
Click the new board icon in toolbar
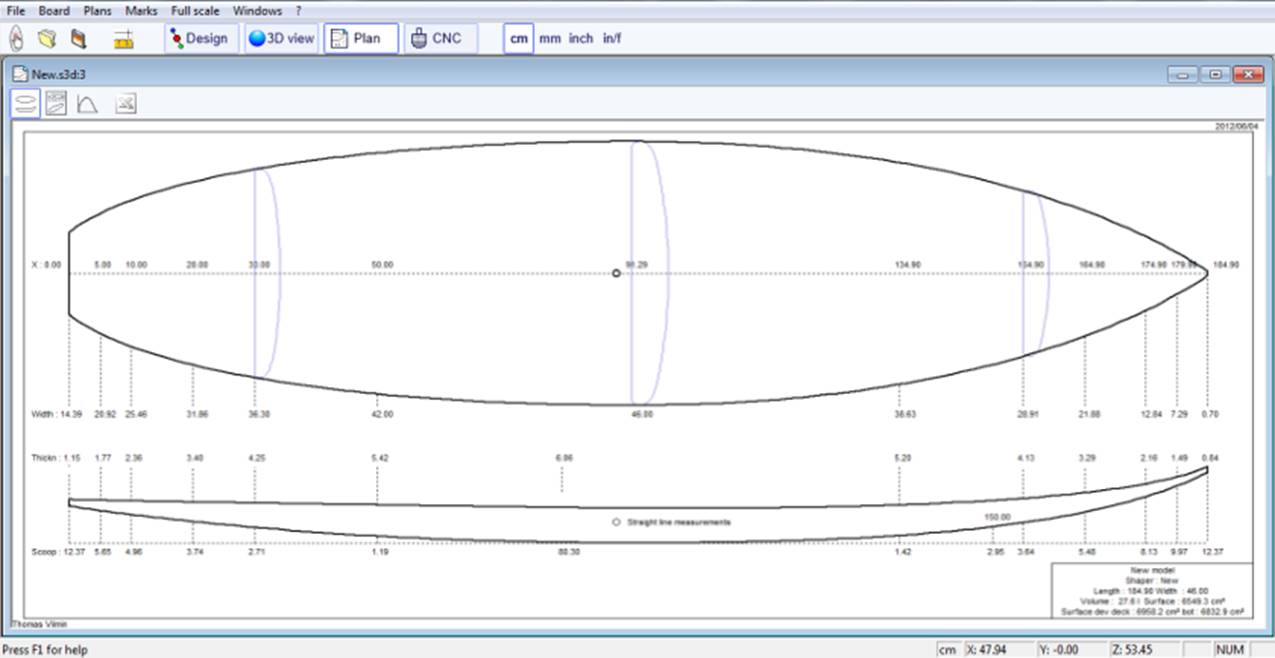tap(16, 39)
